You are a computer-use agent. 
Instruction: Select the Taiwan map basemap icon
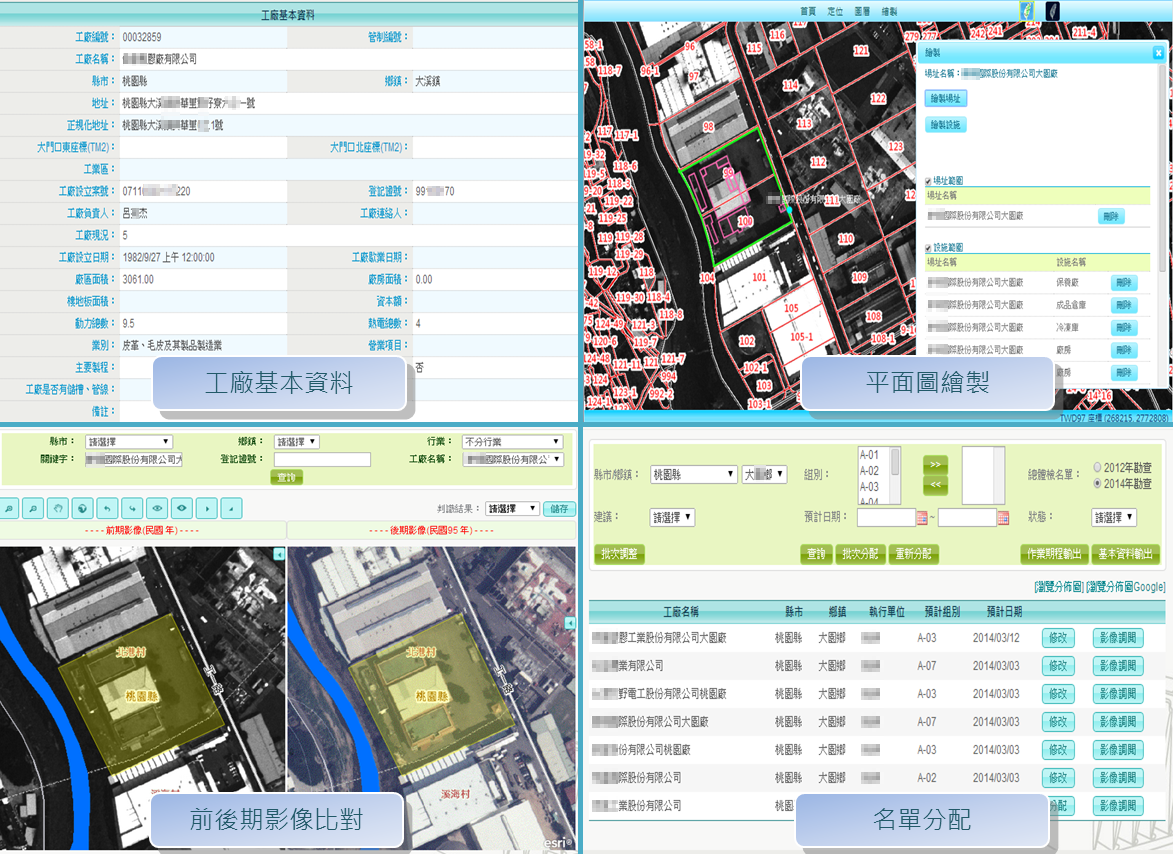(x=1028, y=10)
